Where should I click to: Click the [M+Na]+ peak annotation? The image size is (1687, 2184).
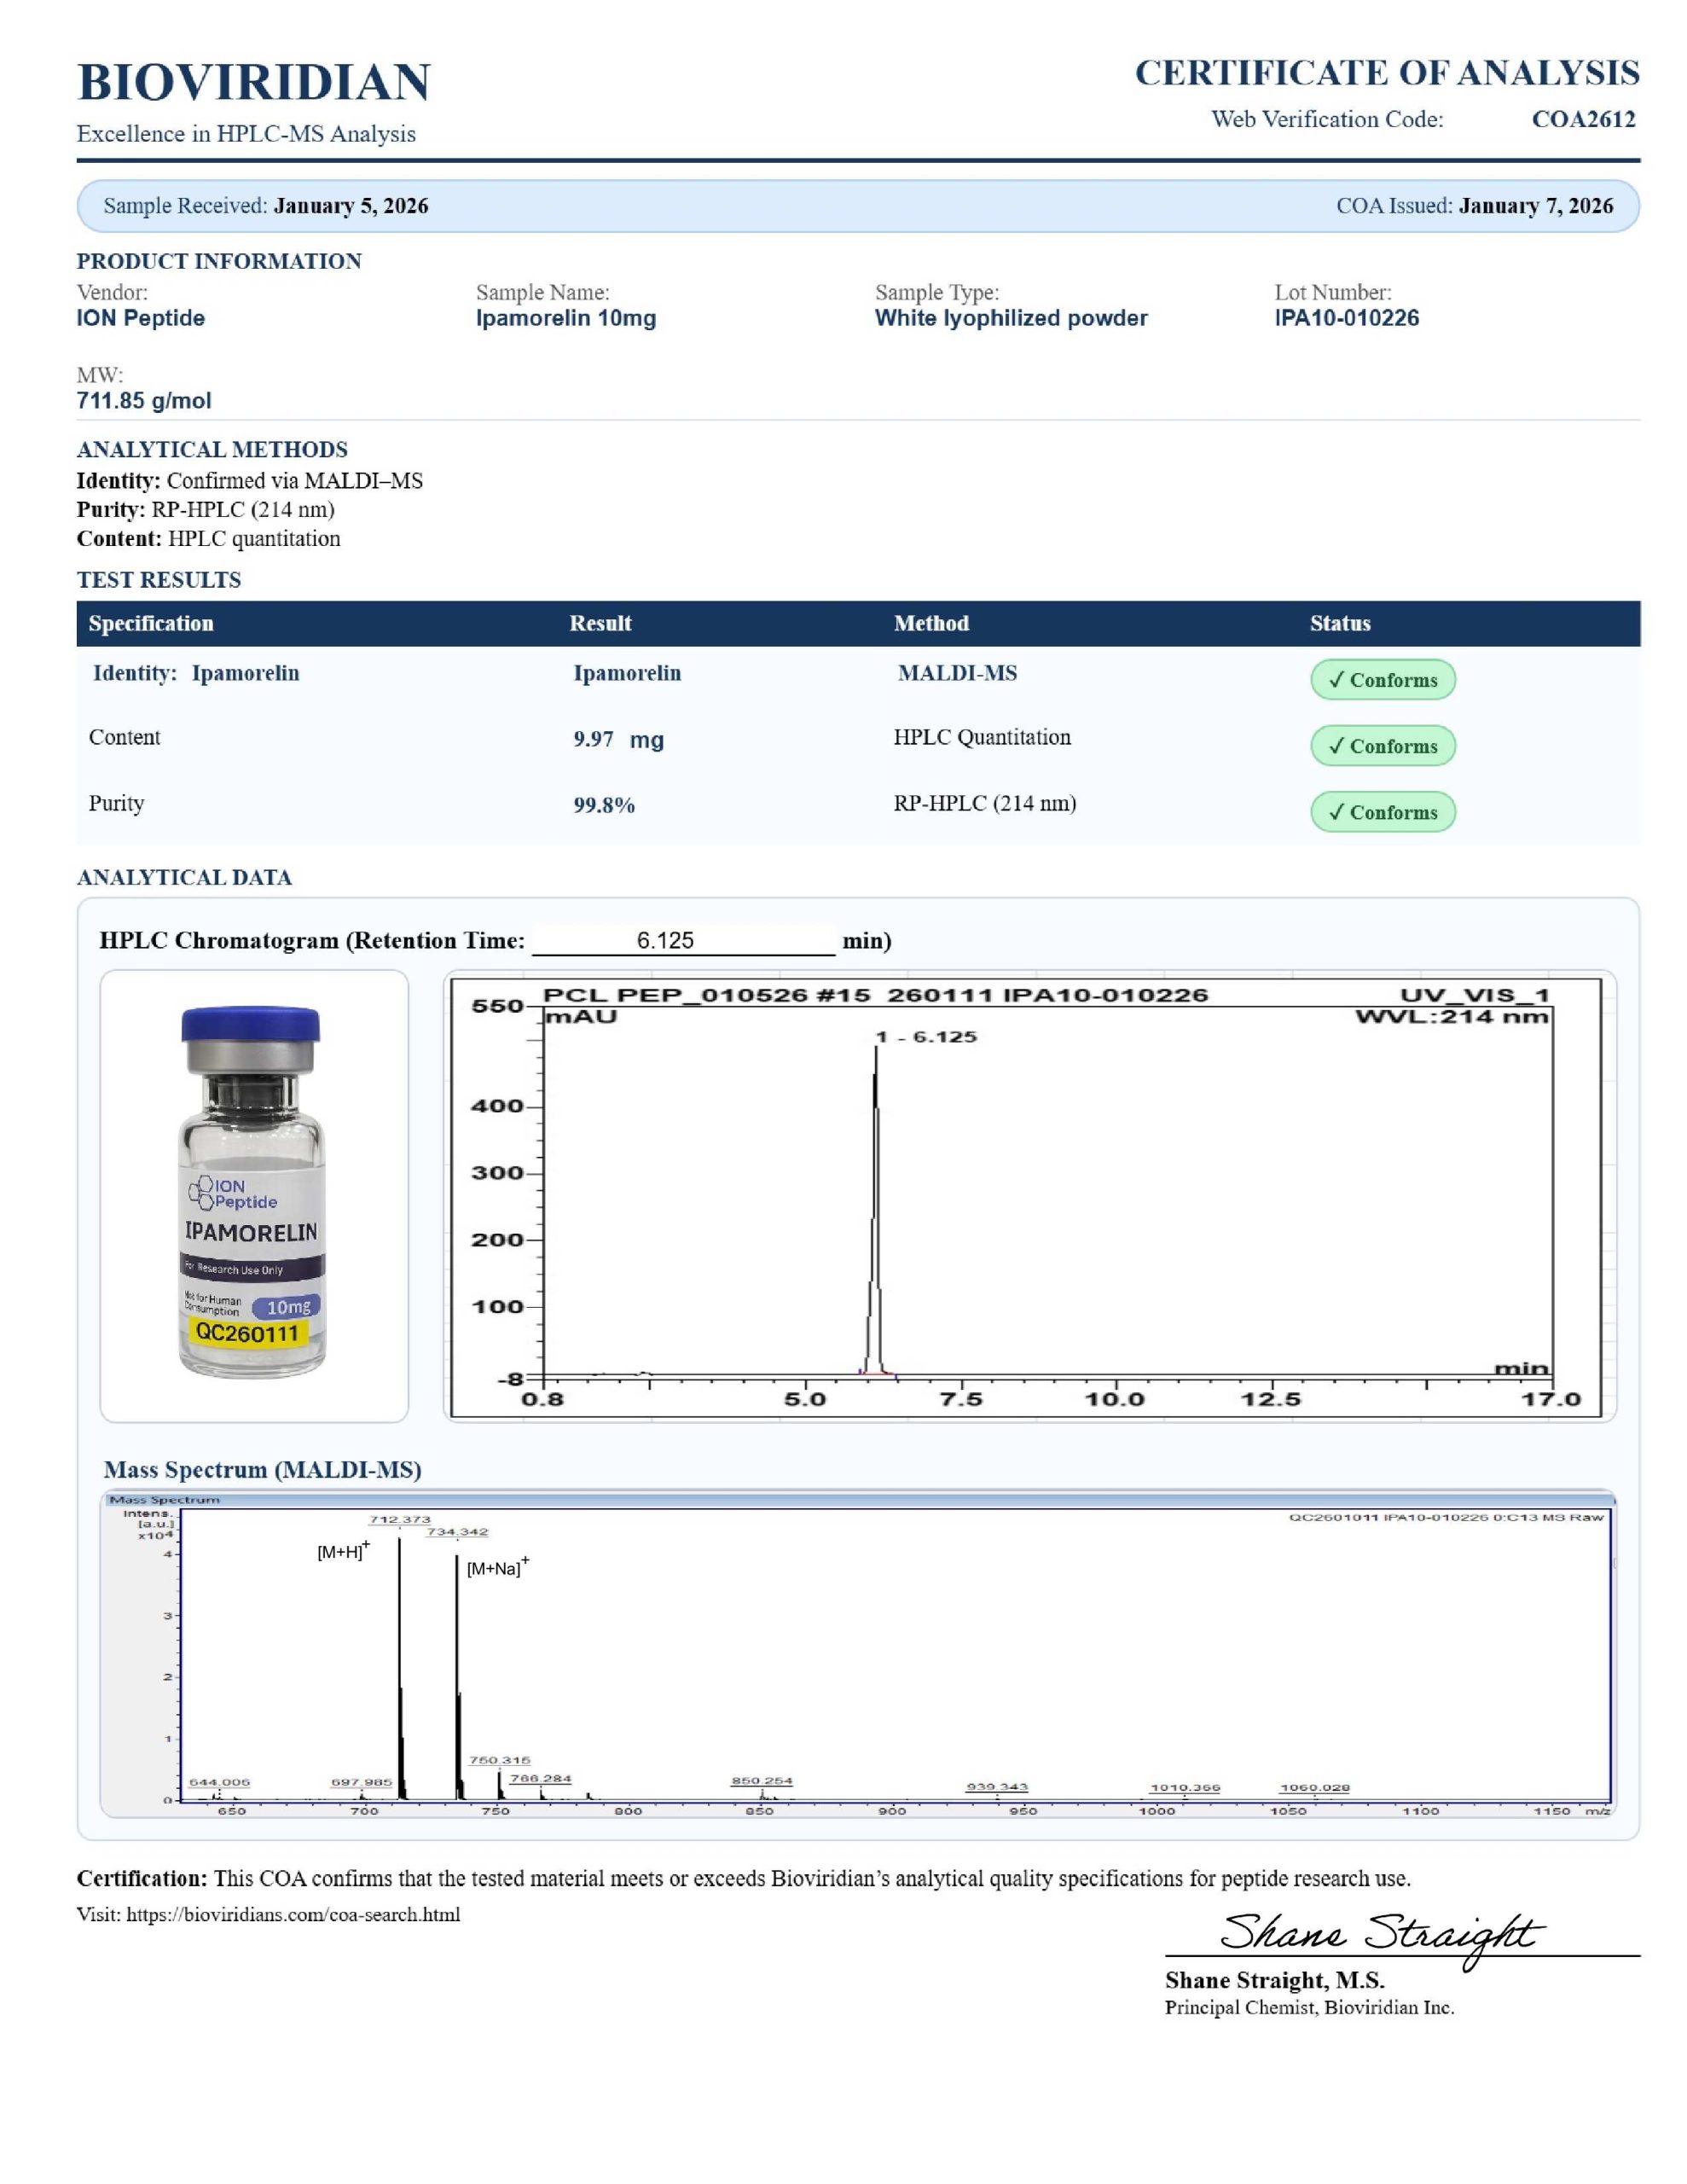497,1567
